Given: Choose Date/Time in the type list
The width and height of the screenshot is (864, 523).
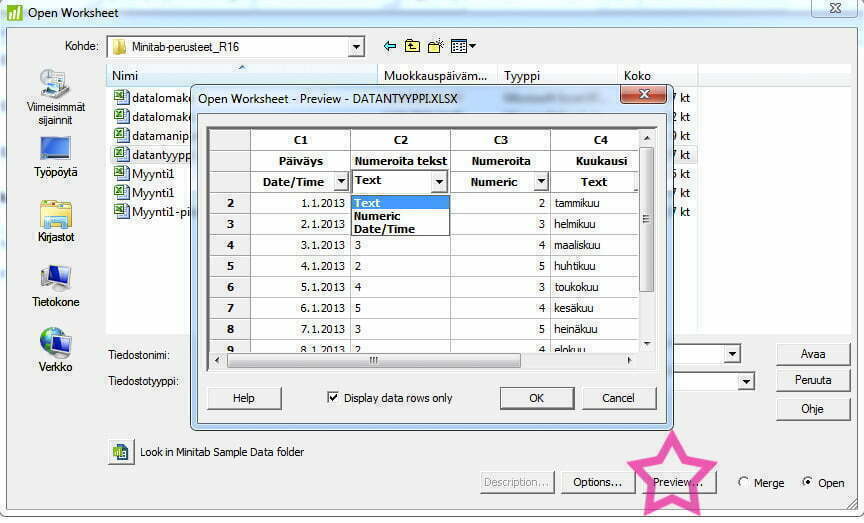Looking at the screenshot, I should coord(401,229).
